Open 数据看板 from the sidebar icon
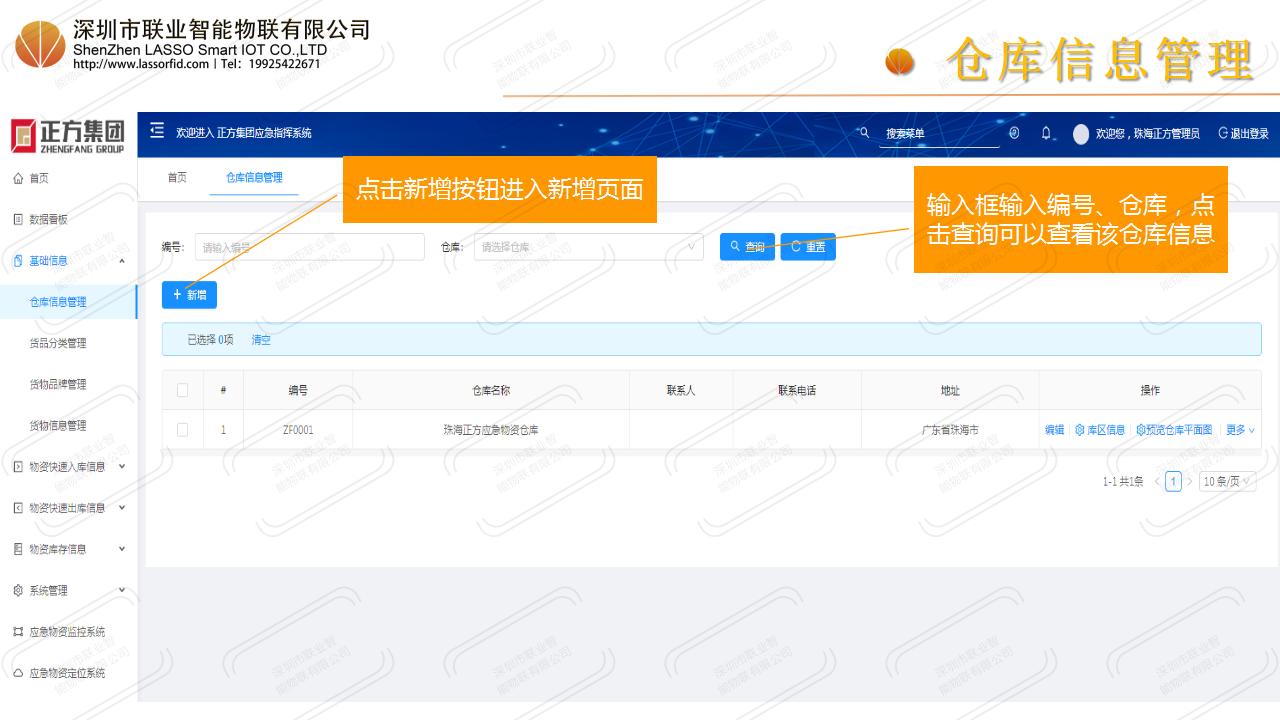This screenshot has width=1280, height=720. tap(17, 219)
